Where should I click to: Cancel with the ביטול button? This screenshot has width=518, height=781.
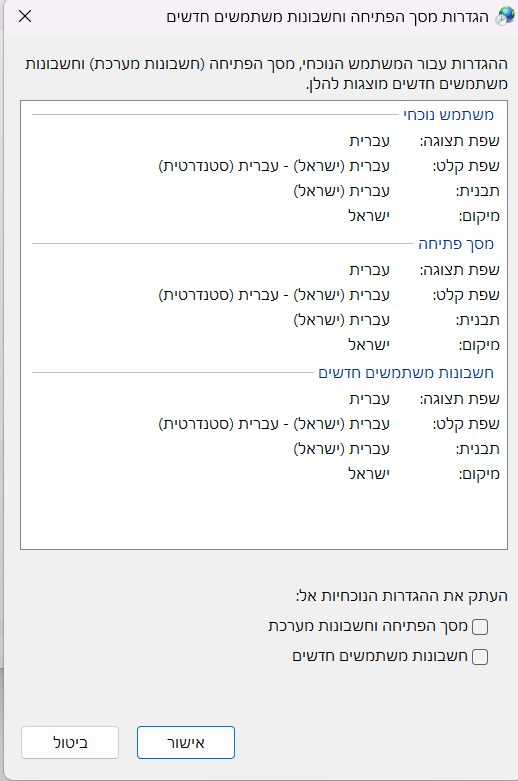click(x=70, y=743)
